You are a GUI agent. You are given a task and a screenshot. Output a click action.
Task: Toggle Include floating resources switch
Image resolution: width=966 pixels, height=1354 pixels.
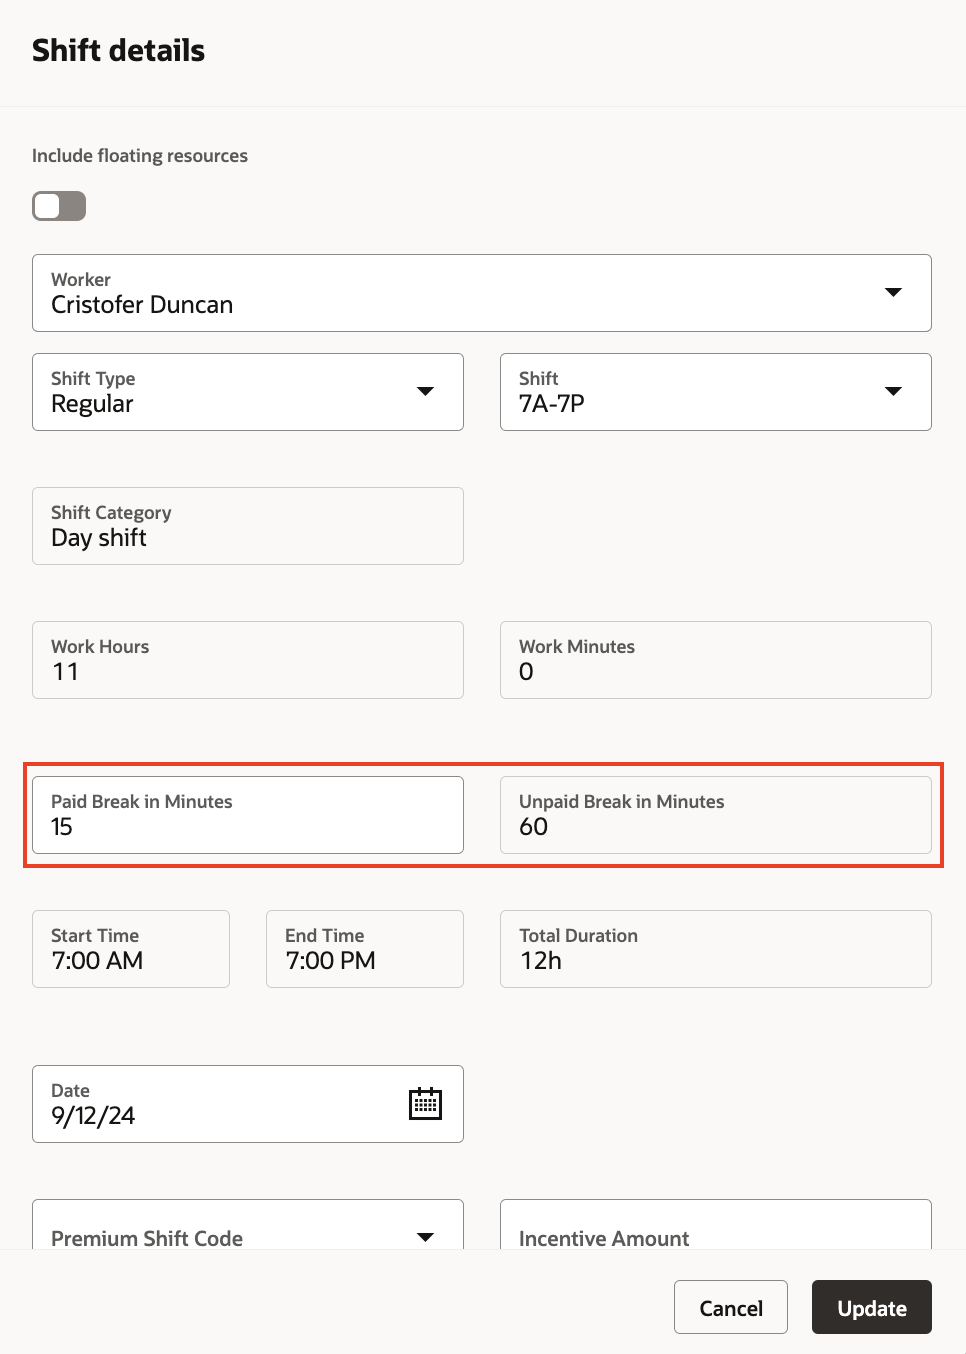point(59,206)
